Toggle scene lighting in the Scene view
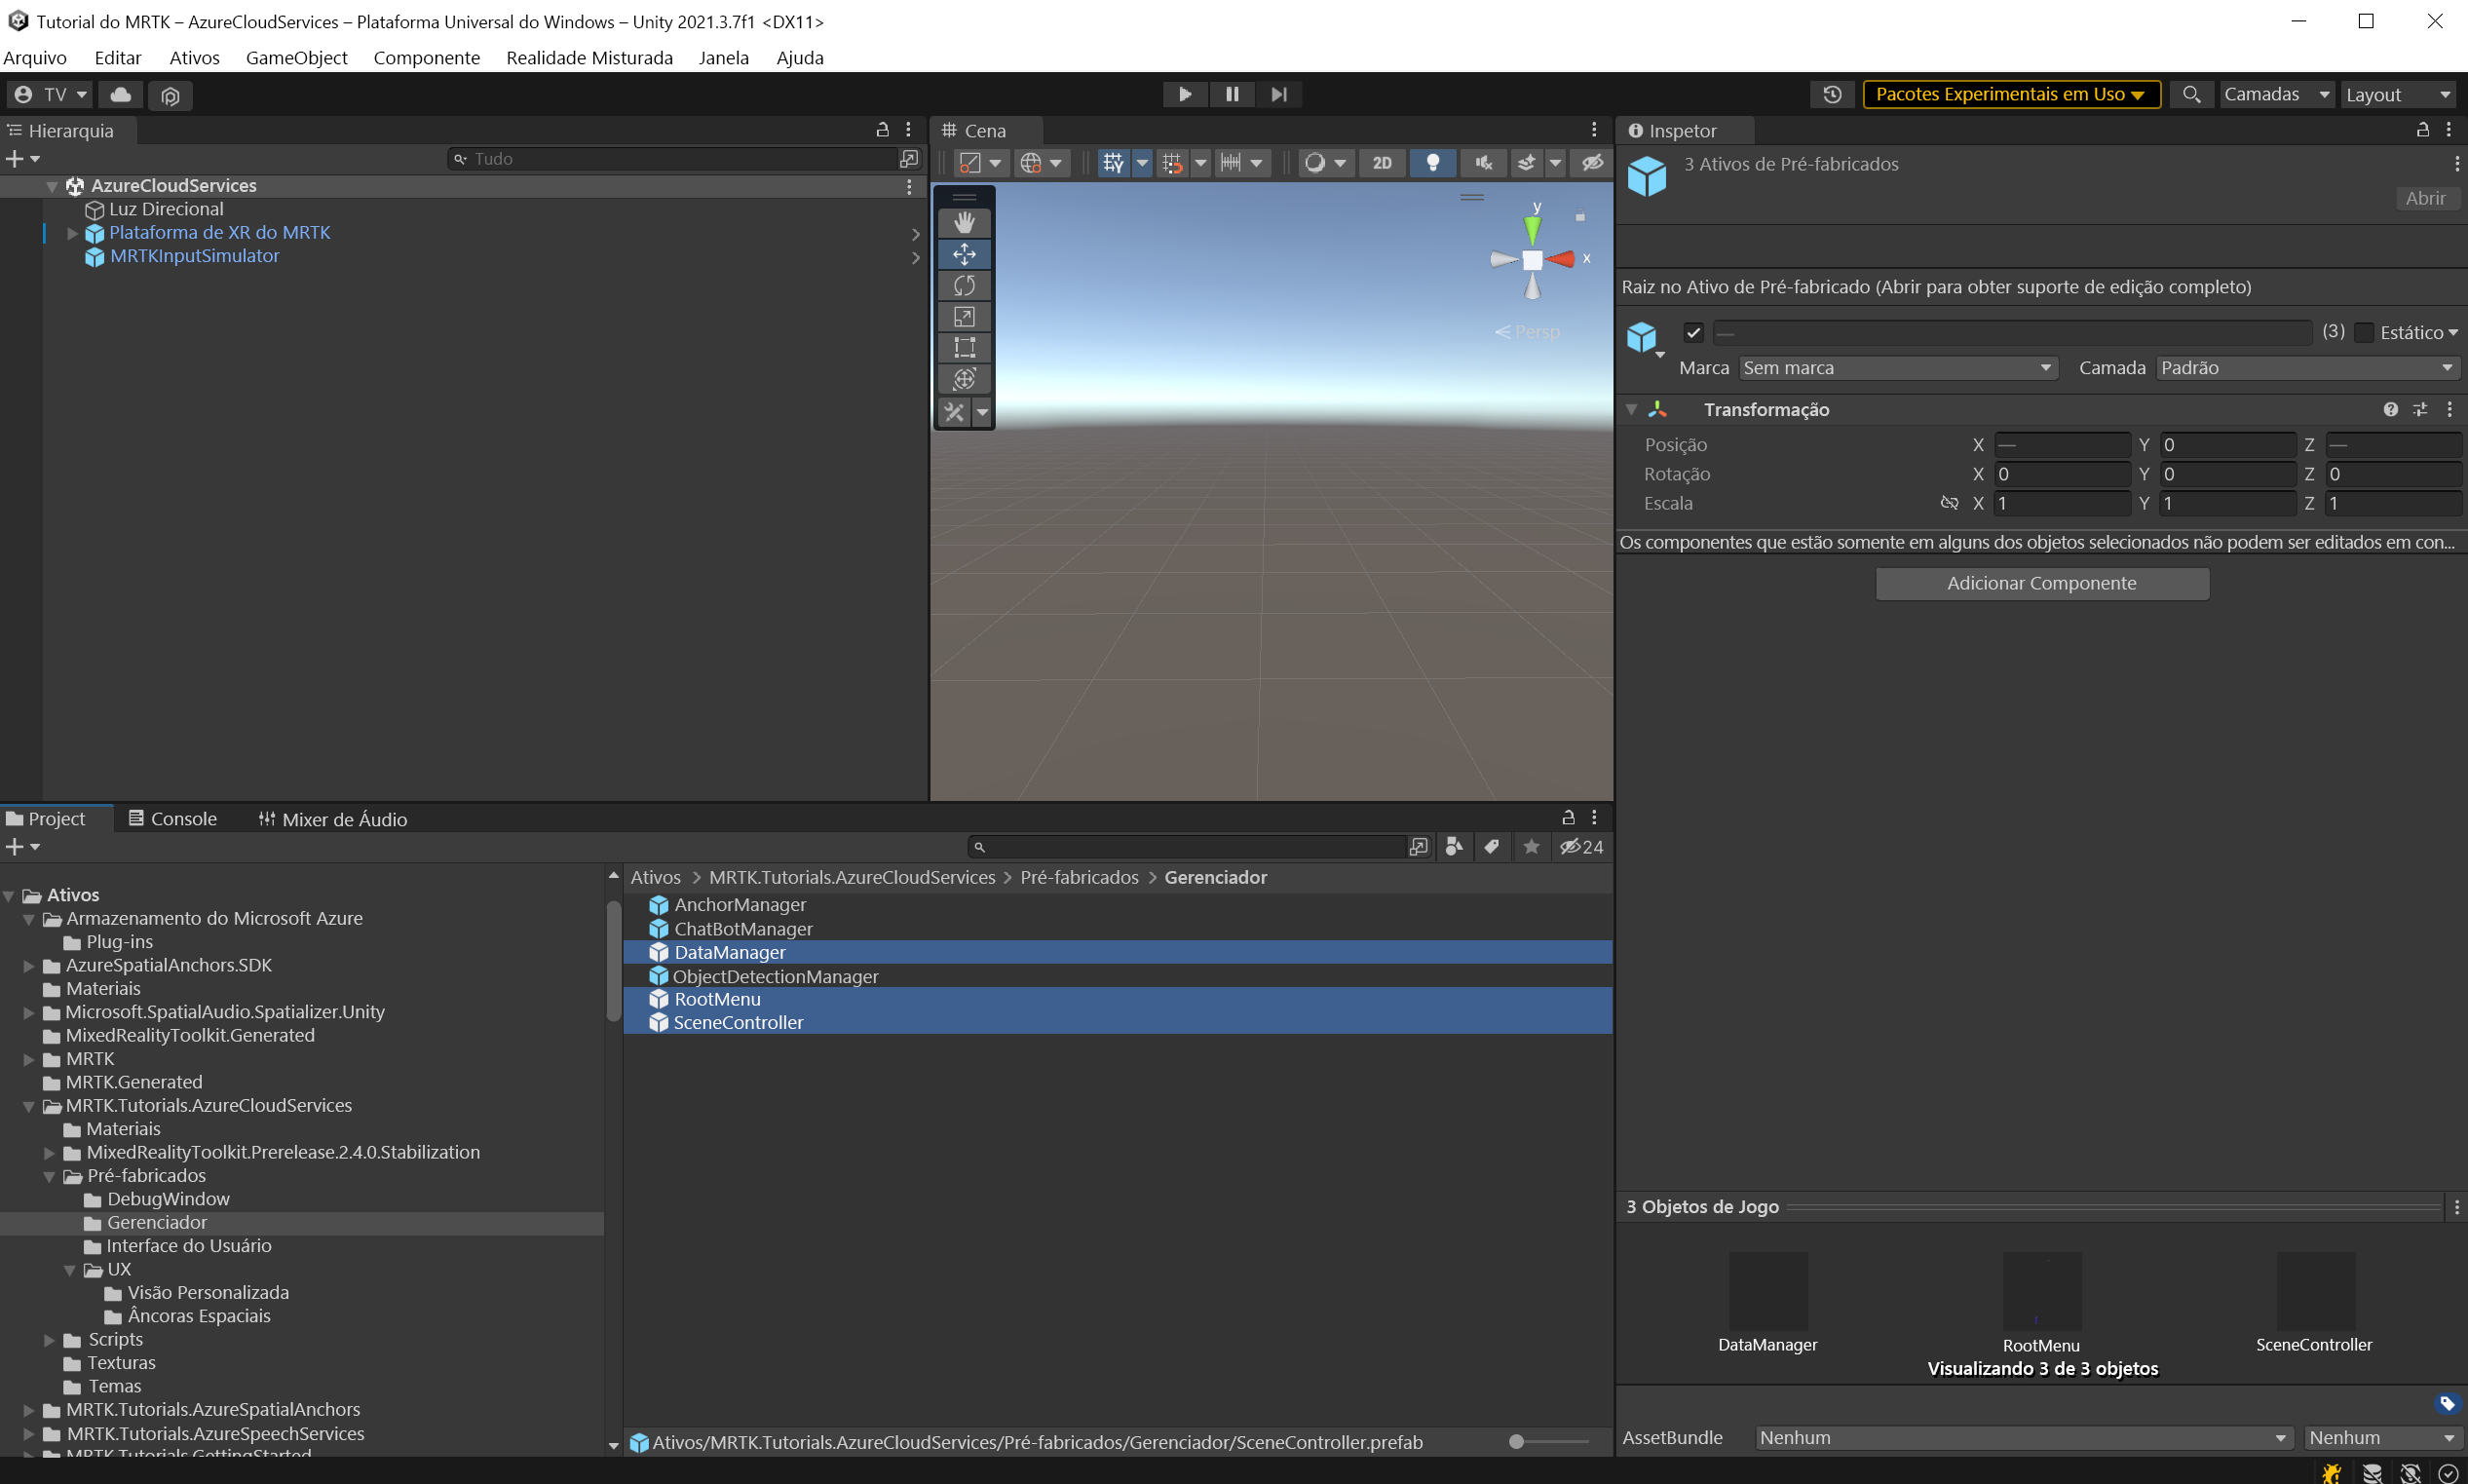The image size is (2468, 1484). point(1432,162)
